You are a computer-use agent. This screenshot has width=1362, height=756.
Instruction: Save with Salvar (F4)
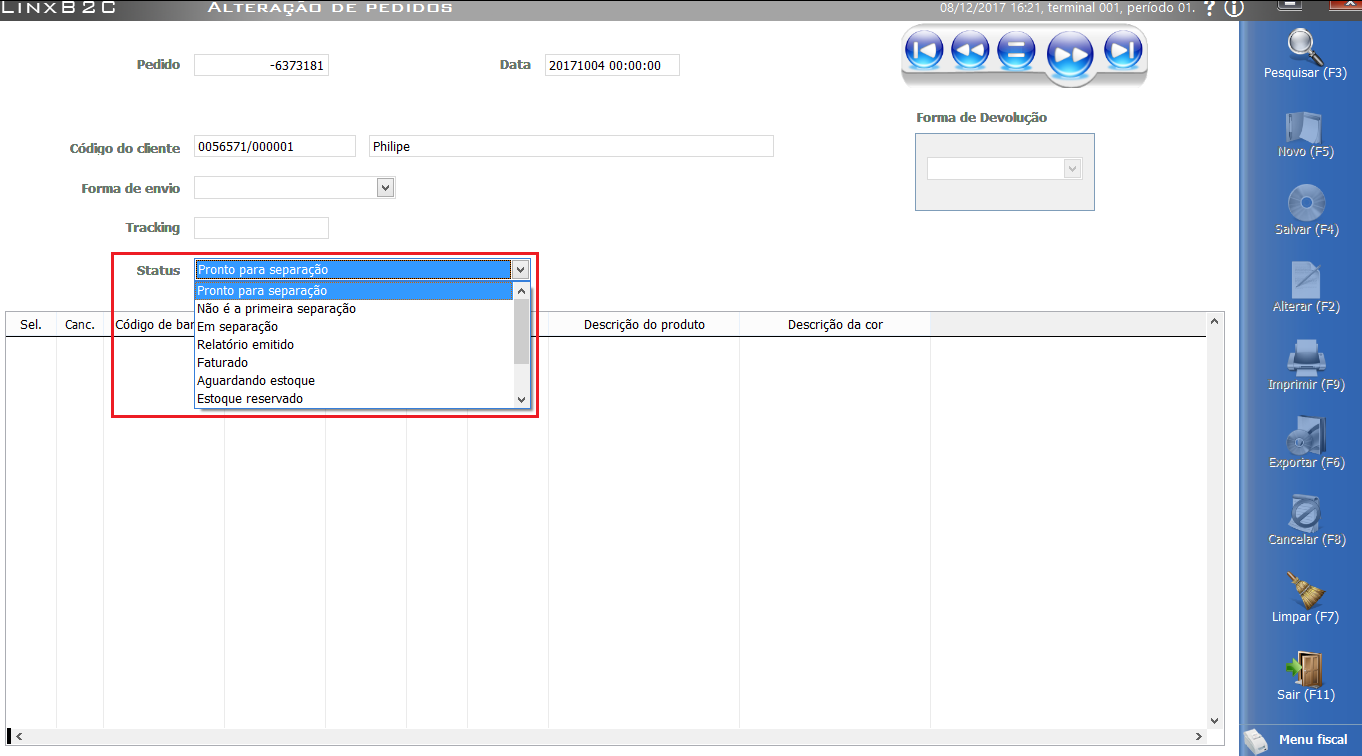click(1306, 211)
